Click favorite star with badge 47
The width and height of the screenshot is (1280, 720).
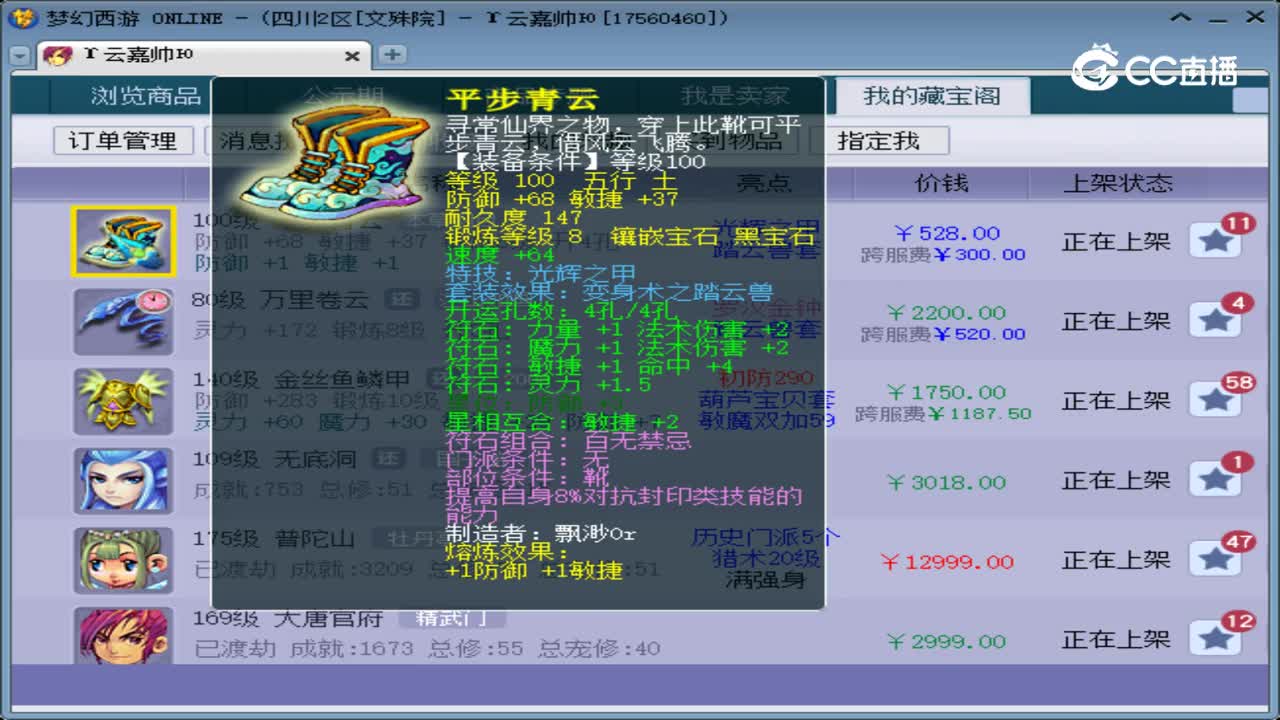(x=1215, y=560)
